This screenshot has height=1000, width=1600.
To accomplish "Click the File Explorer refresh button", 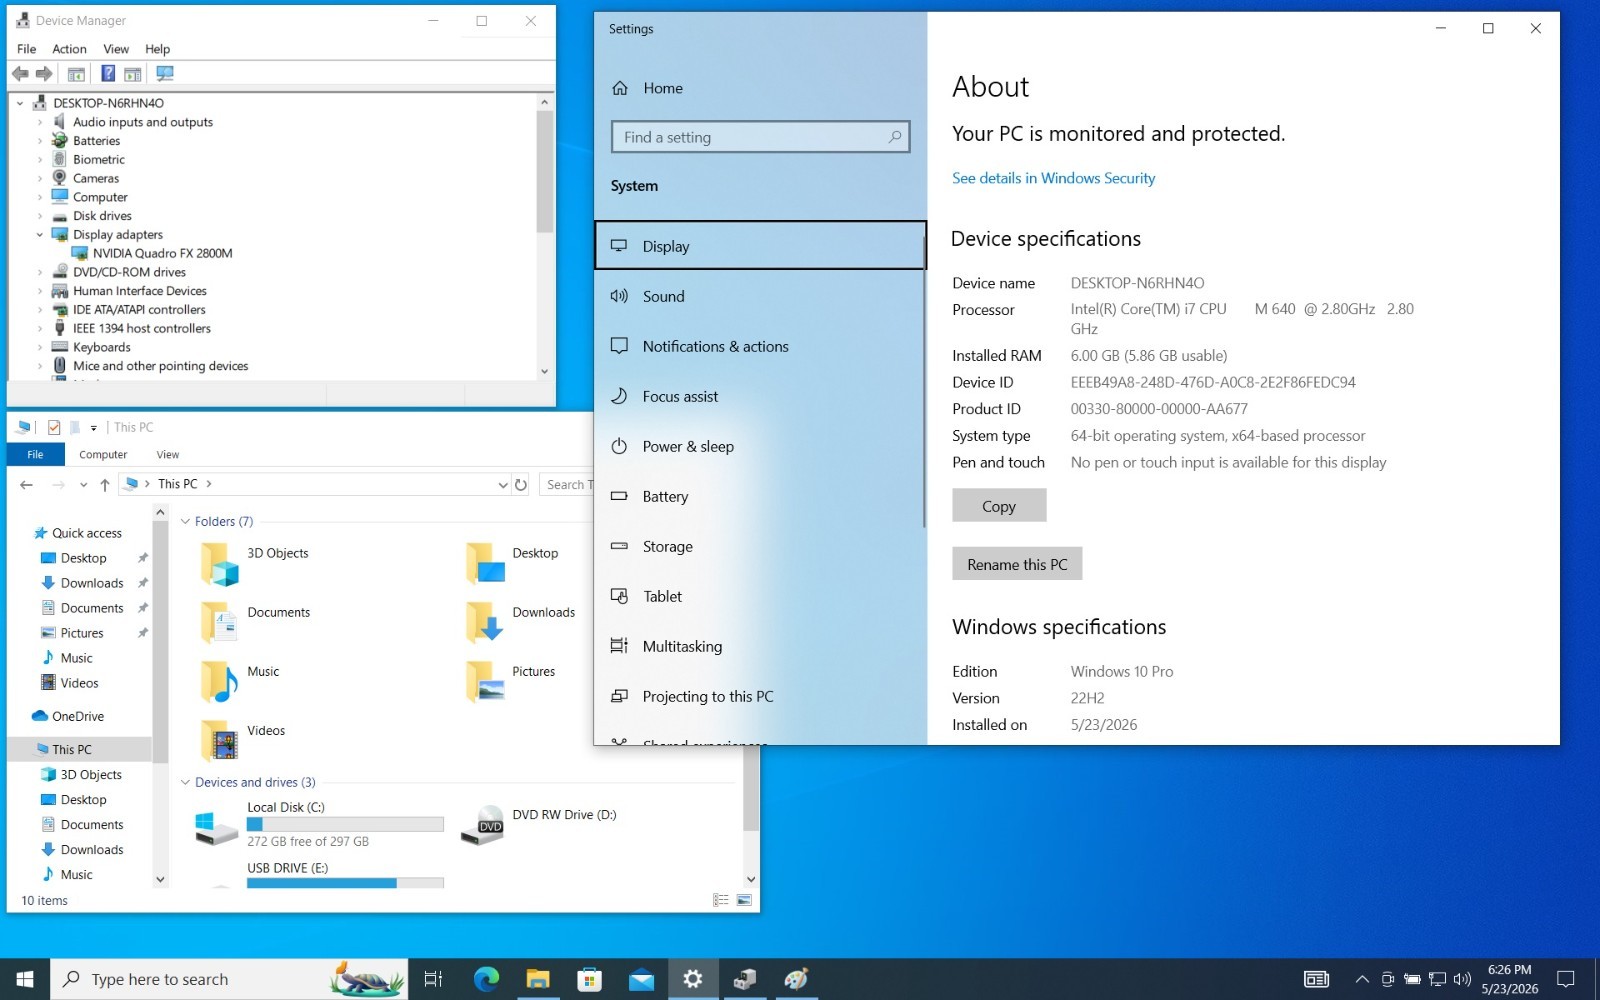I will pos(521,484).
